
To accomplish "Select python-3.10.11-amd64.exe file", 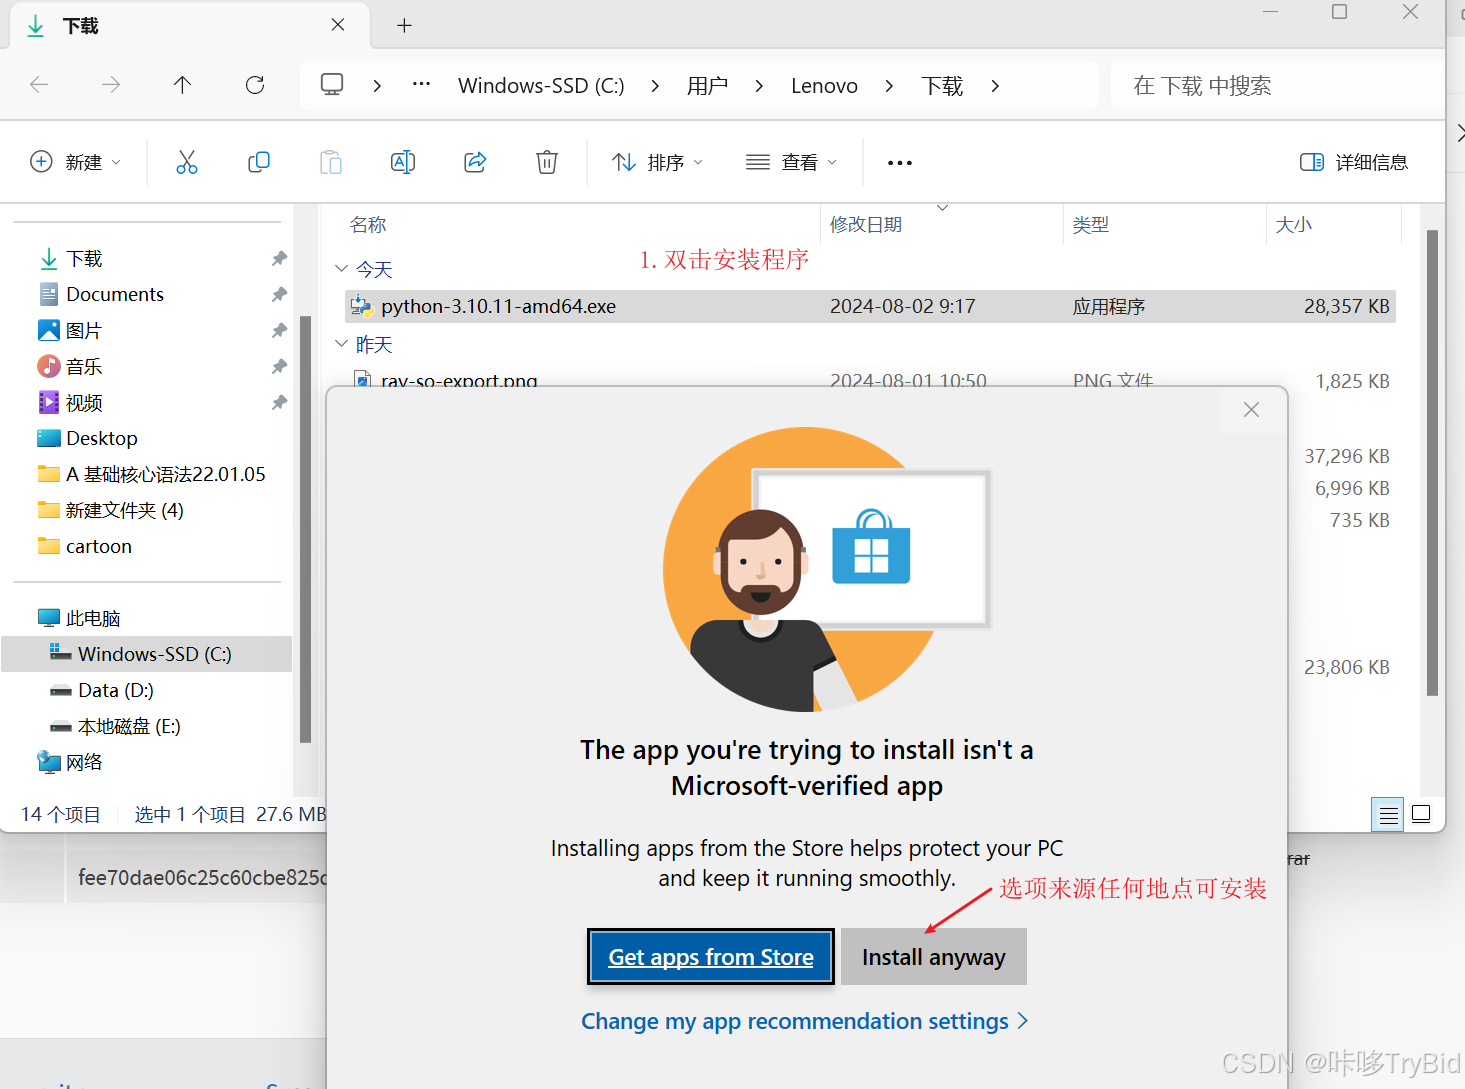I will pos(870,307).
